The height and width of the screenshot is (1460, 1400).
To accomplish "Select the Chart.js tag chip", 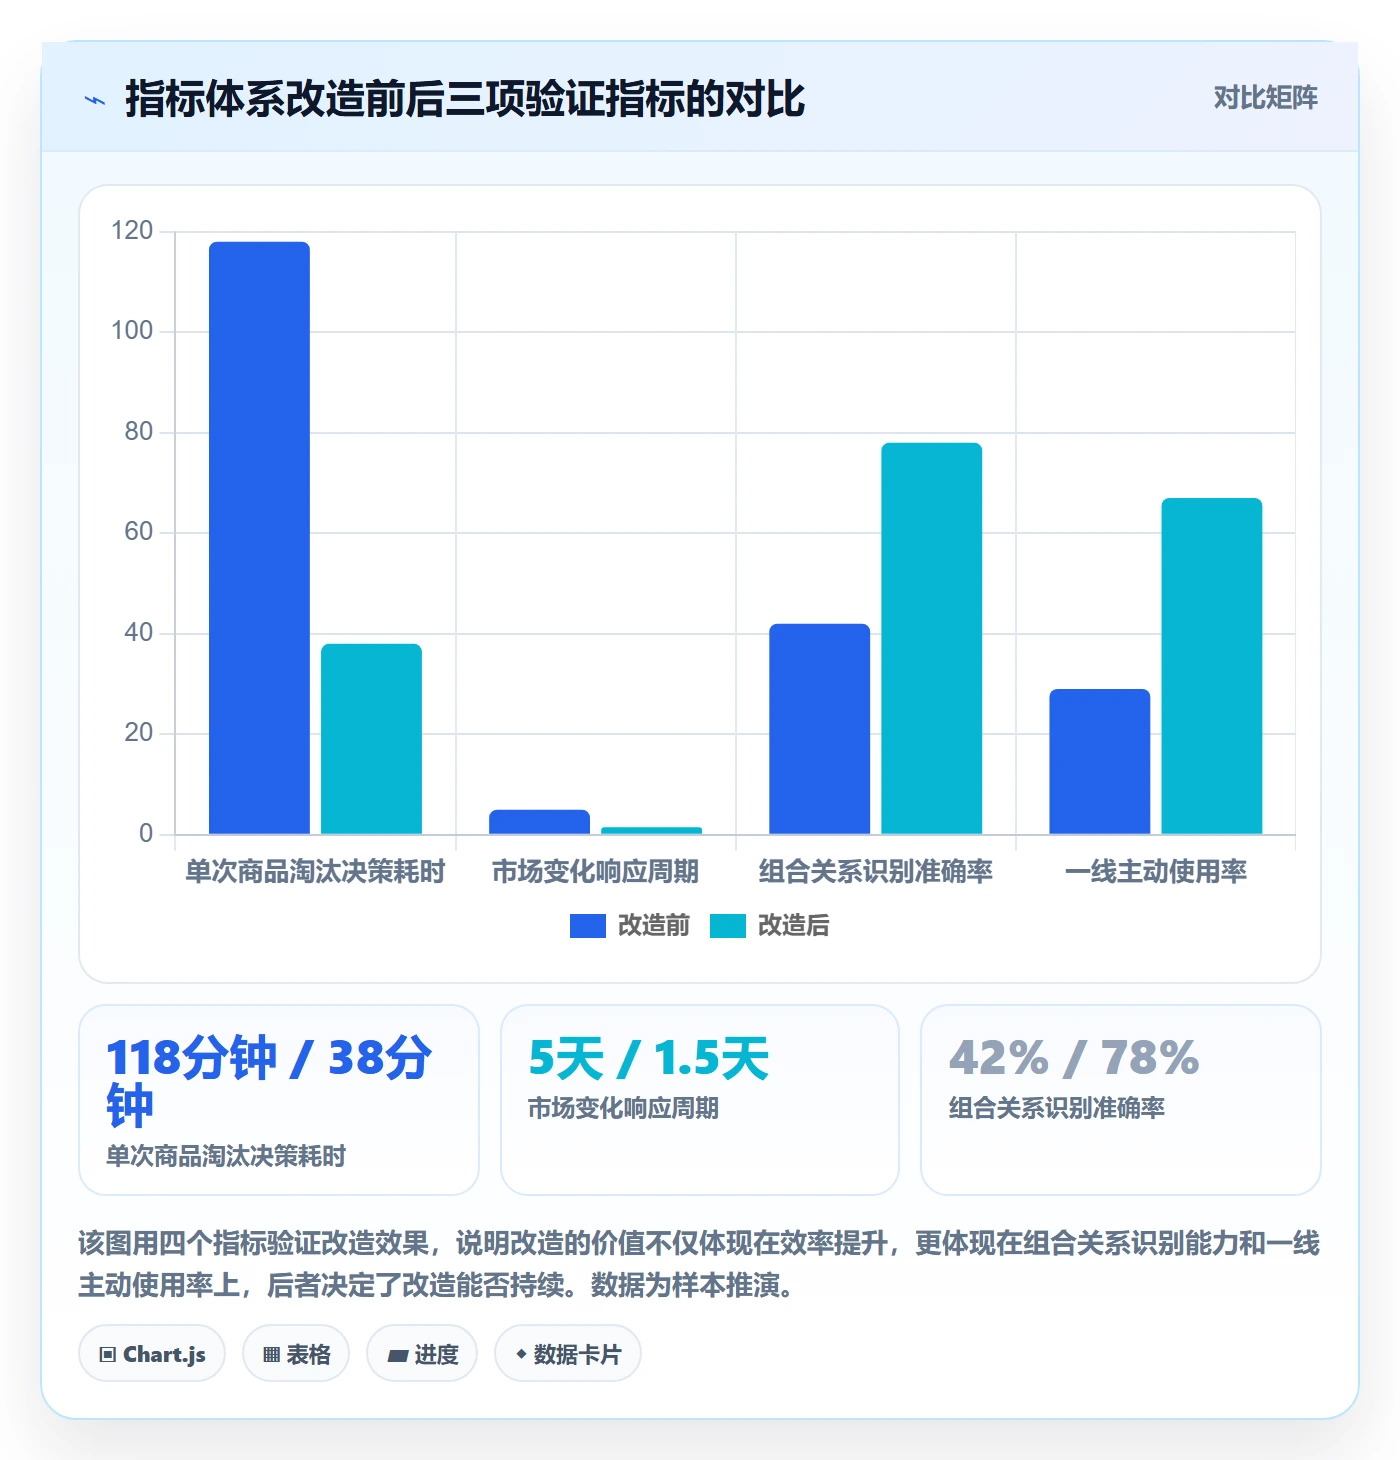I will pyautogui.click(x=152, y=1354).
